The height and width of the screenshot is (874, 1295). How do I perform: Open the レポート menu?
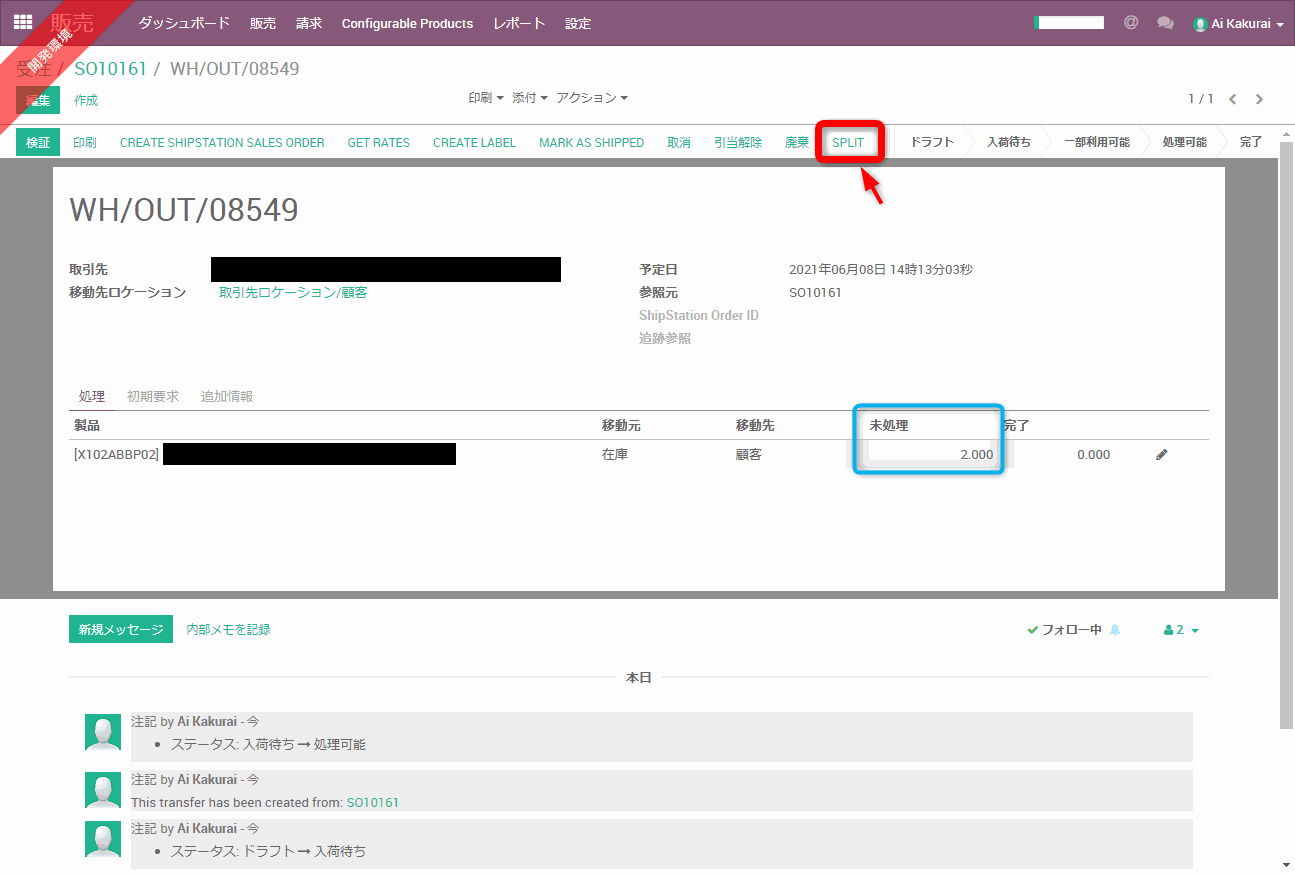519,23
